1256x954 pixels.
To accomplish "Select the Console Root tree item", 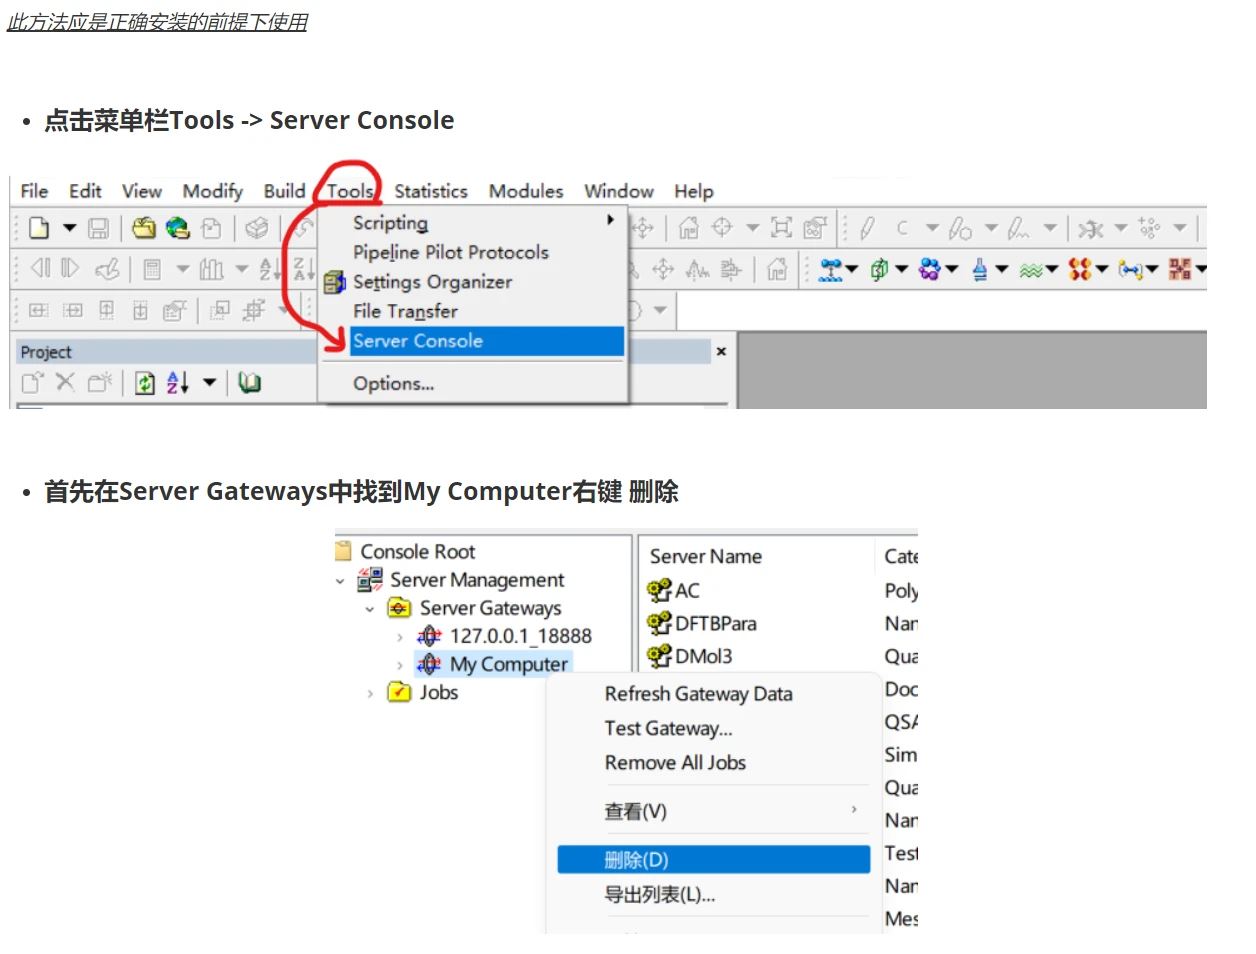I will pos(418,552).
